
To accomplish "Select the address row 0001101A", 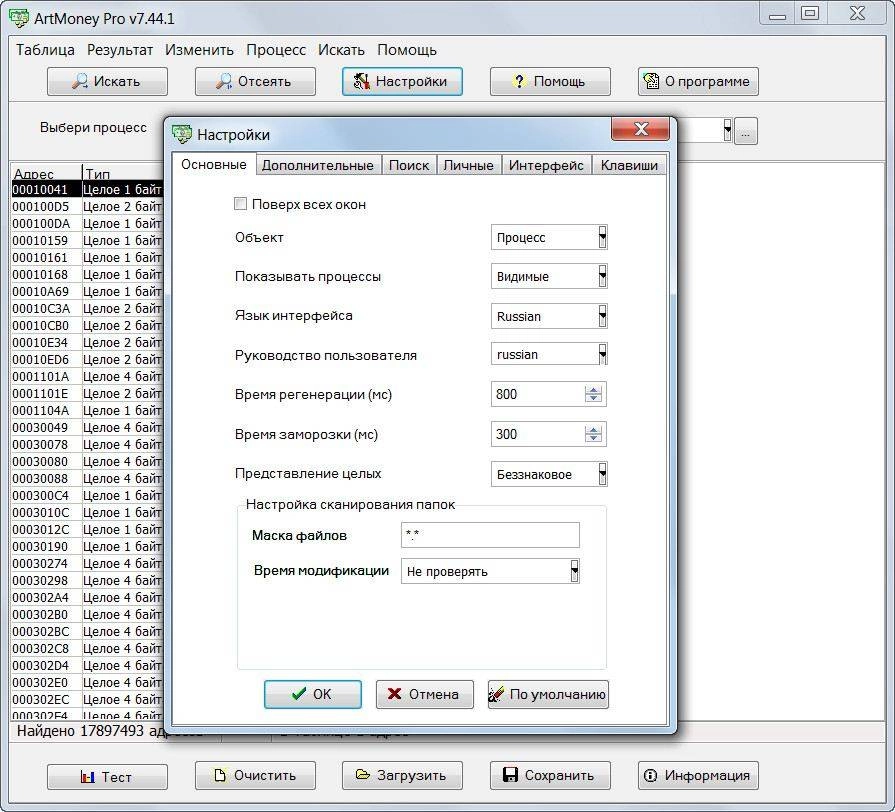I will [x=87, y=377].
